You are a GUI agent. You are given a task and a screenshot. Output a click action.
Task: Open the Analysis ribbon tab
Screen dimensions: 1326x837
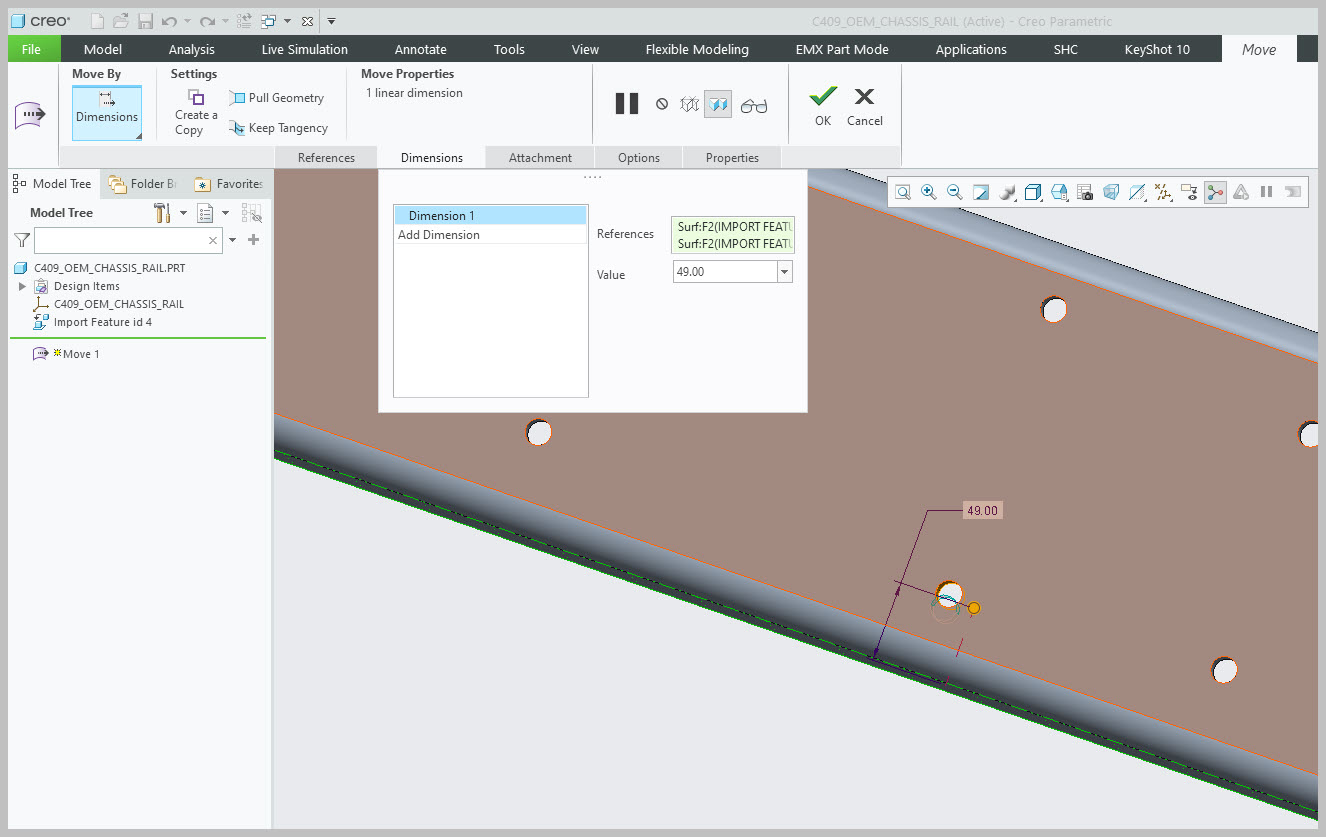191,49
